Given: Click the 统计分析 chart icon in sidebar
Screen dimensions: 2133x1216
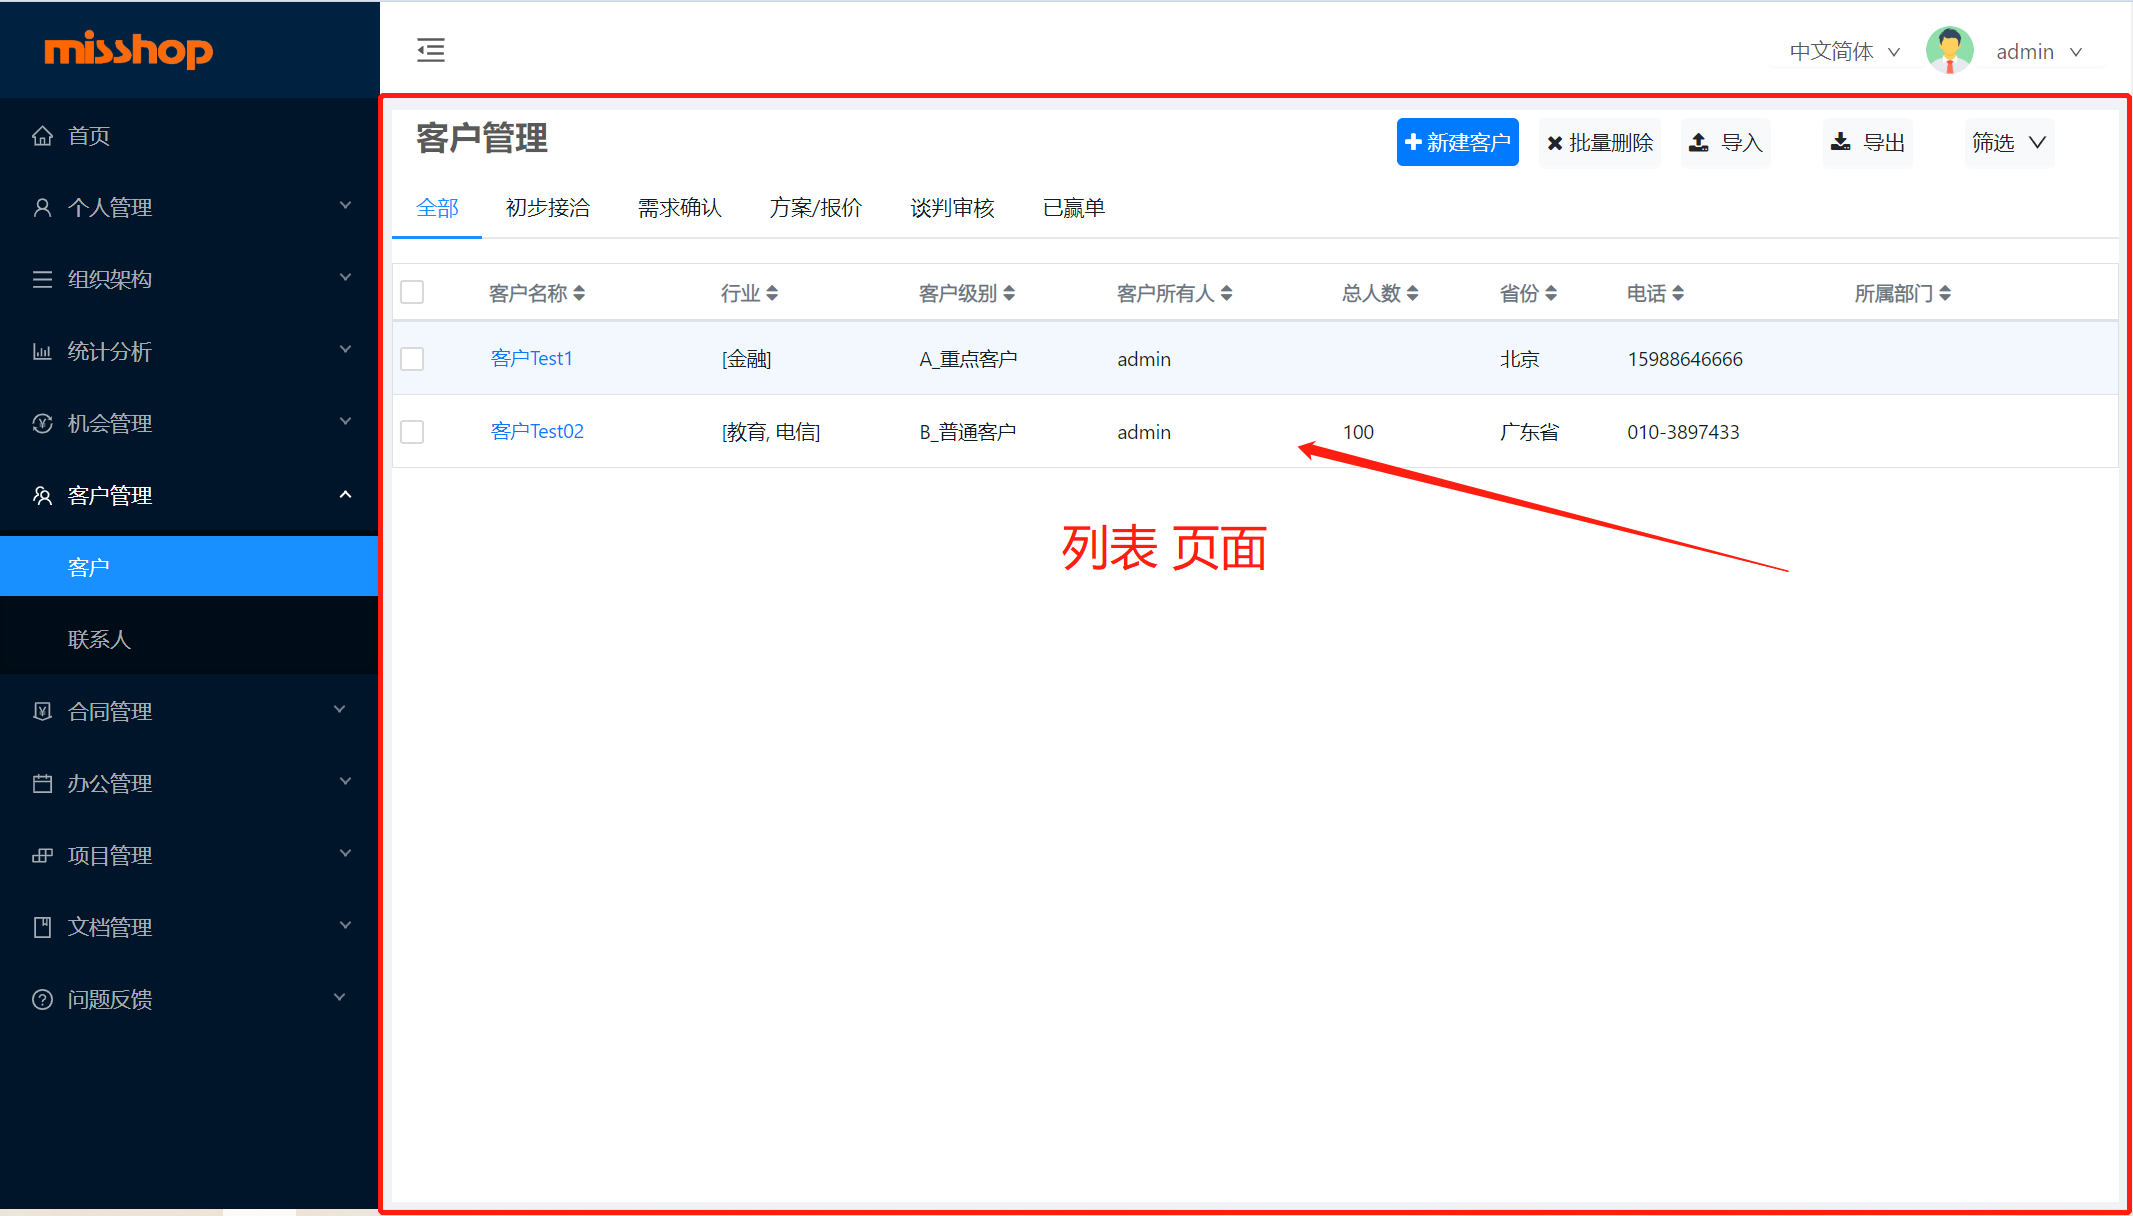Looking at the screenshot, I should pos(42,352).
